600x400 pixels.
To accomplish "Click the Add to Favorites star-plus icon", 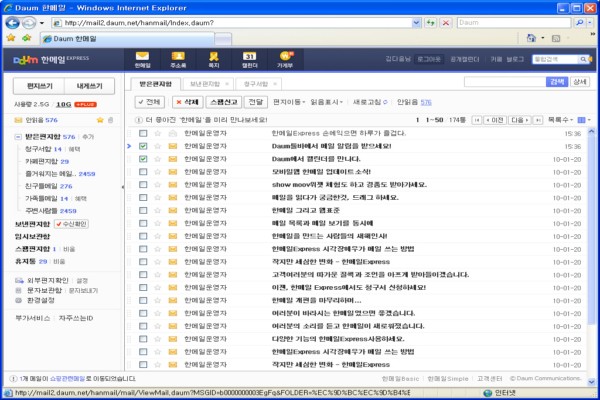I will pos(26,38).
